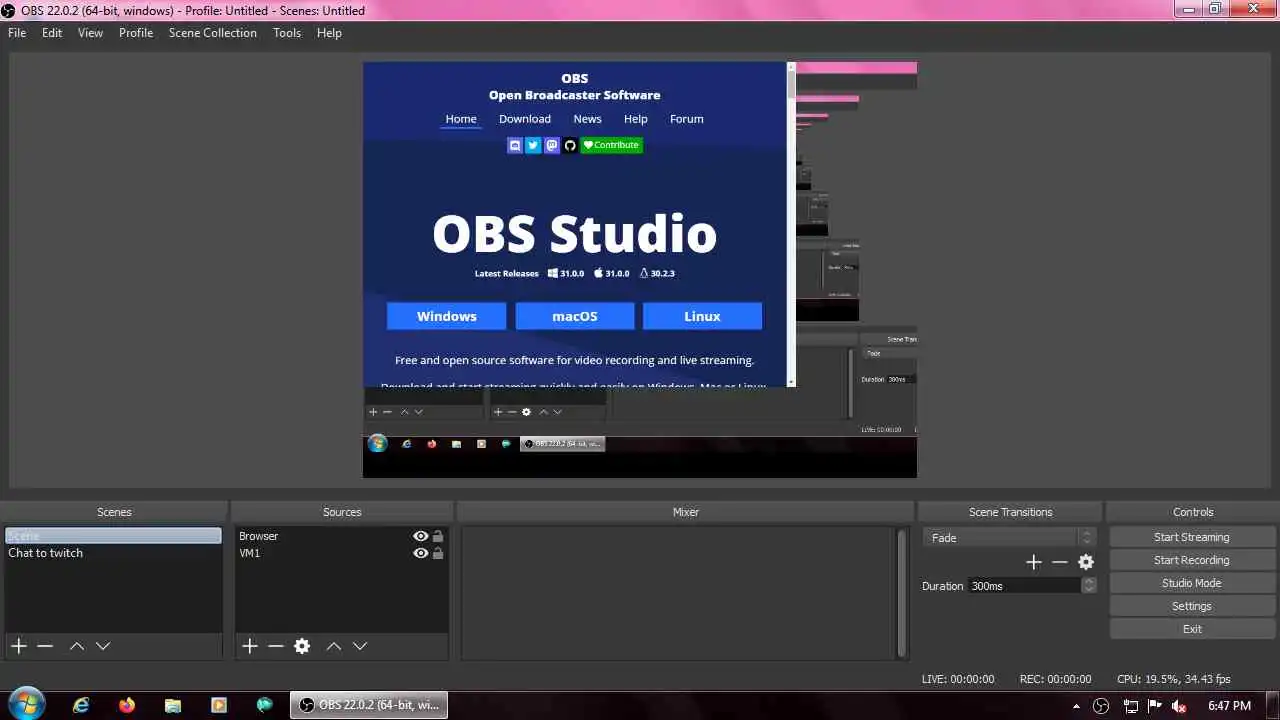Show hidden tray icons arrow

(1077, 706)
